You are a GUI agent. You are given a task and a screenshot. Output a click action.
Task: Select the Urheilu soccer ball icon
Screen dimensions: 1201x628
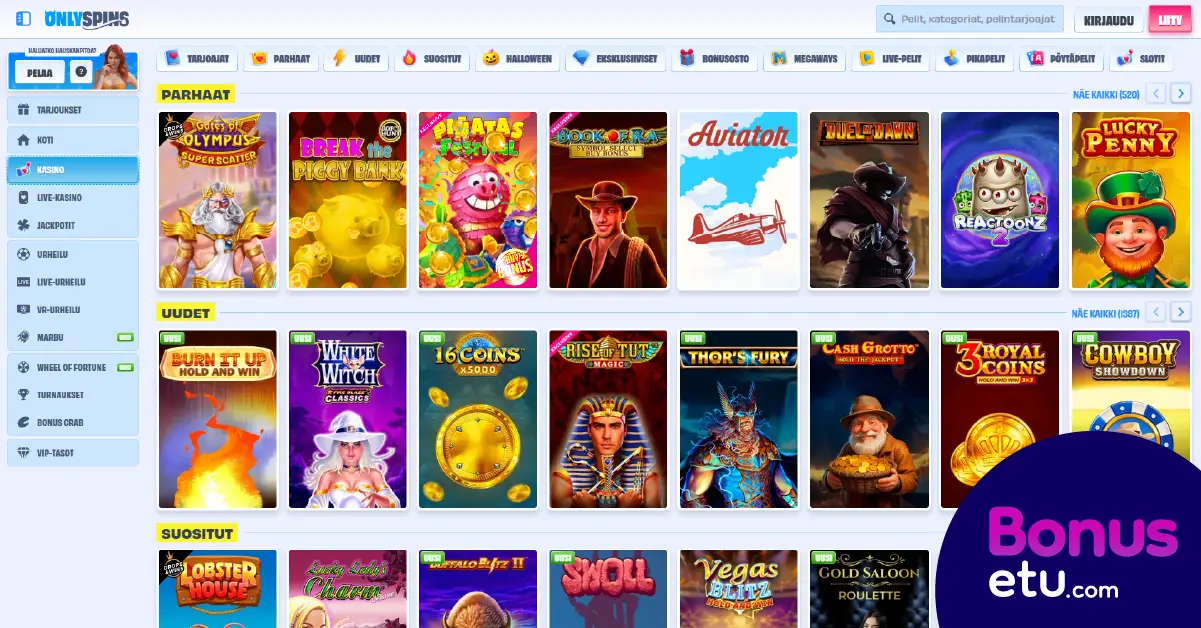point(24,254)
